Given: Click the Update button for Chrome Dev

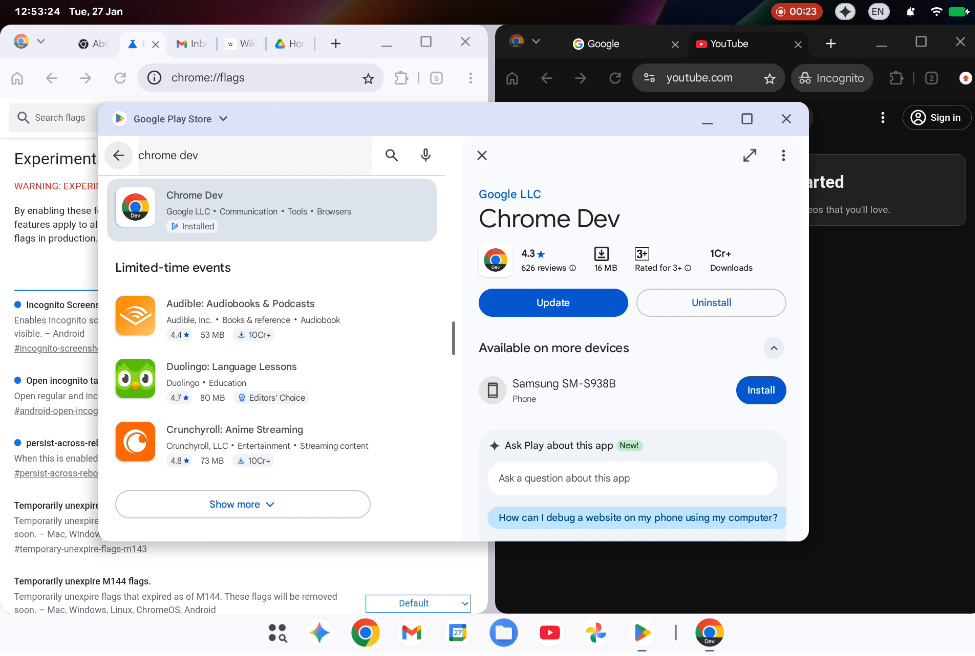Looking at the screenshot, I should 553,303.
